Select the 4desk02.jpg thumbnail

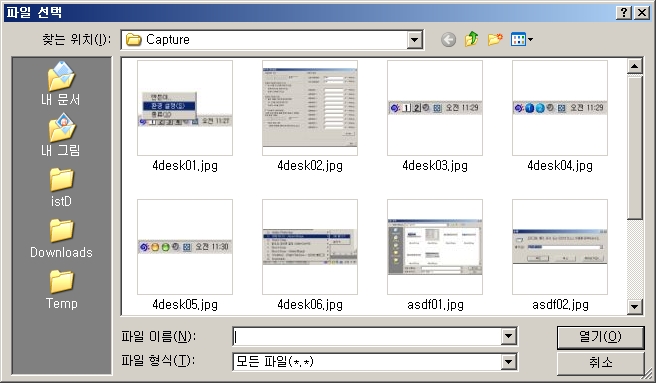[310, 108]
